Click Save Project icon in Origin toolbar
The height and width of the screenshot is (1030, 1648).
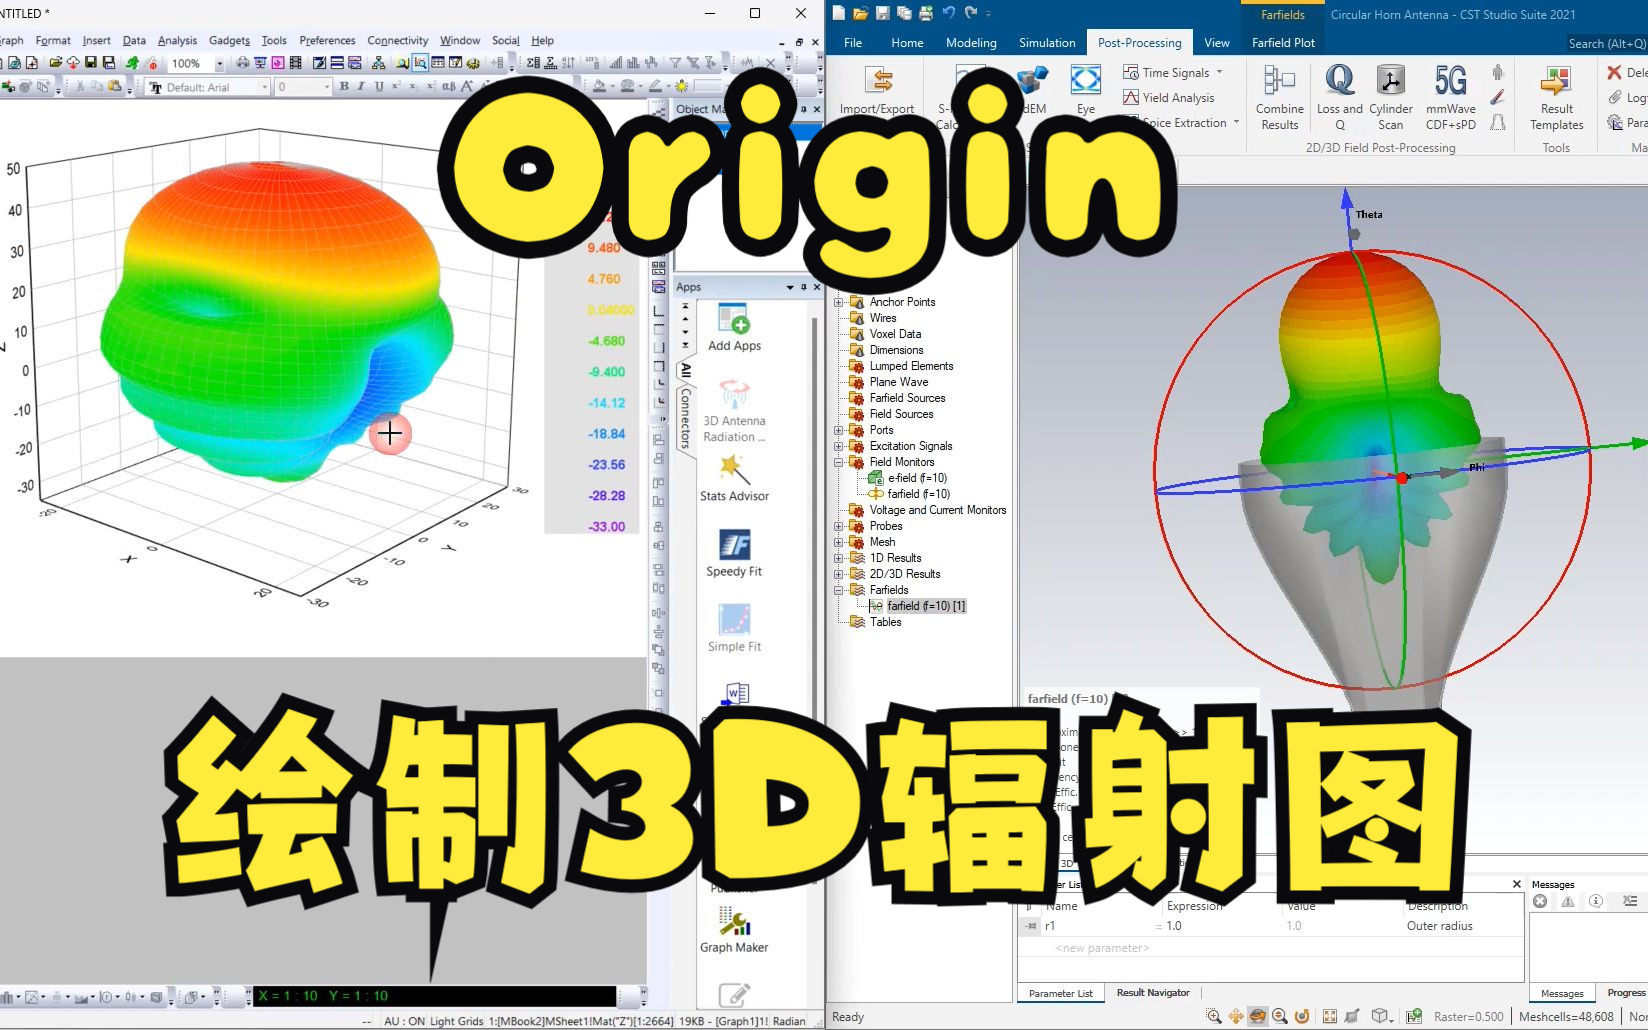click(x=91, y=63)
